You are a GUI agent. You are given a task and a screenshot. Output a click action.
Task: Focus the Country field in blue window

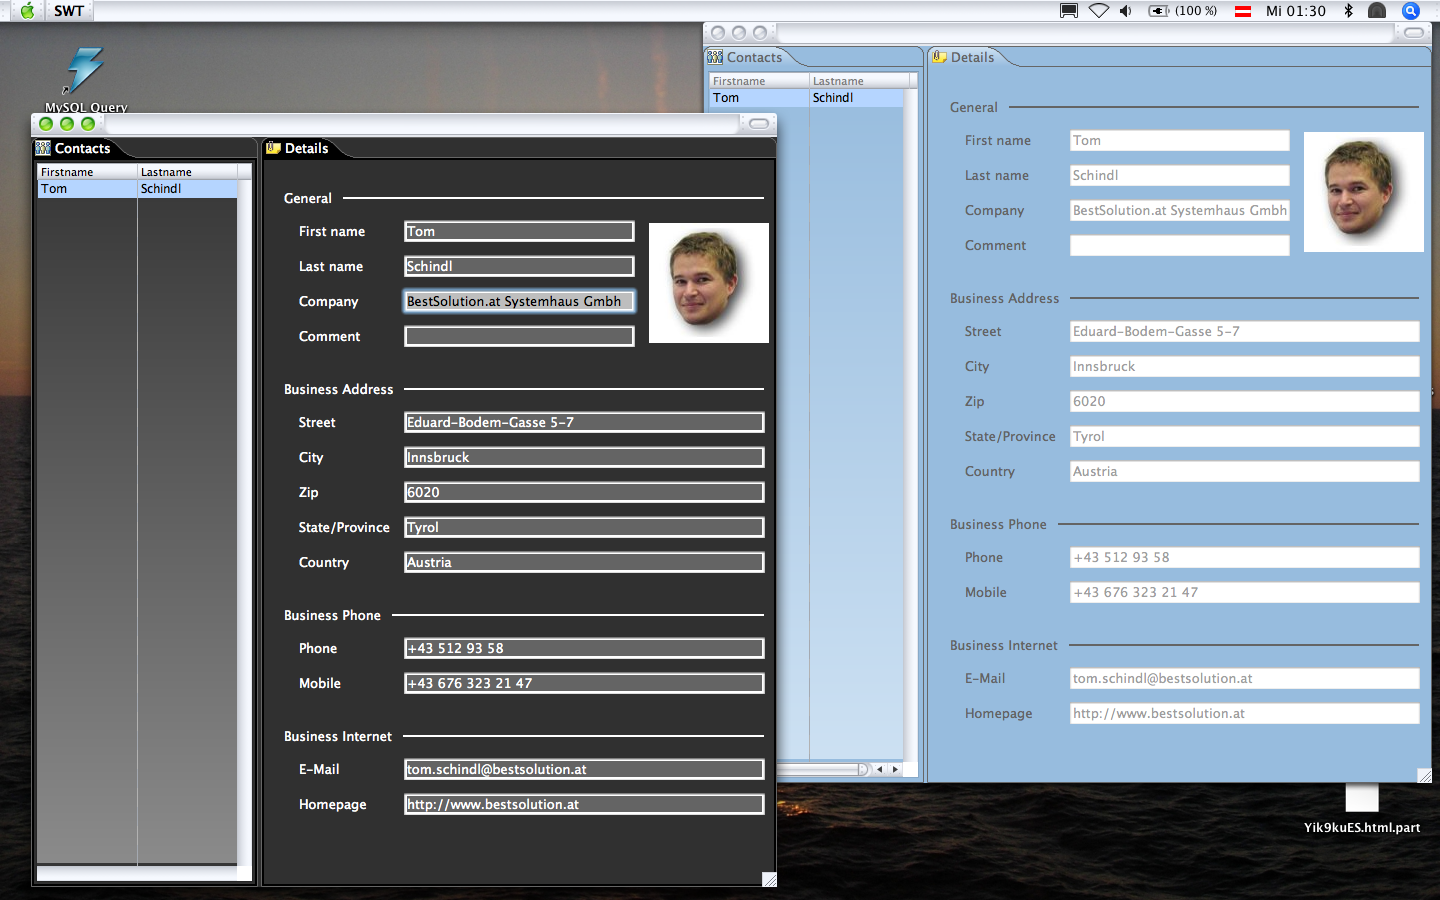1245,472
